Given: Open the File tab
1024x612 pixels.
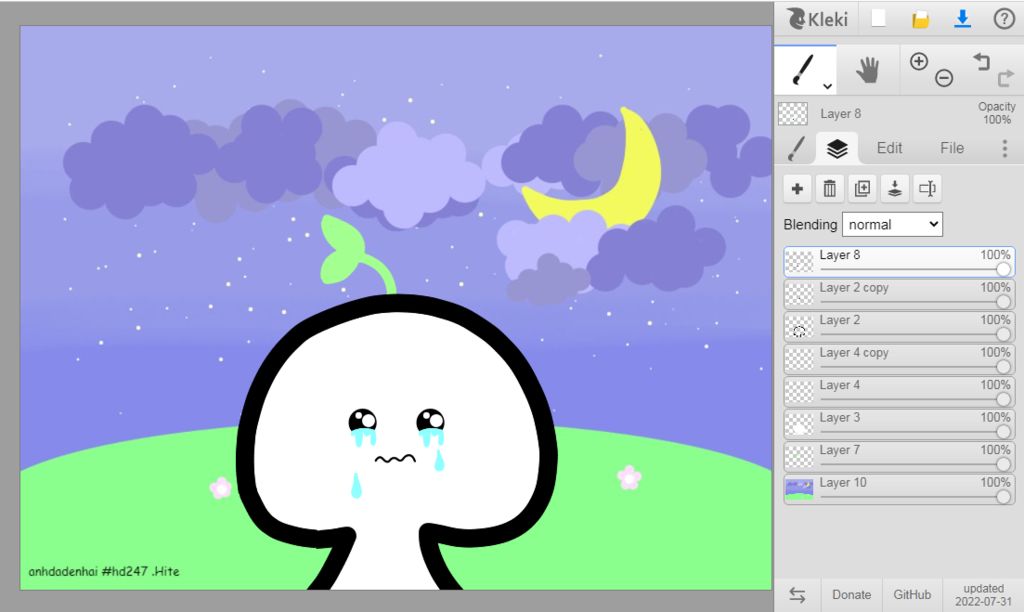Looking at the screenshot, I should 952,148.
